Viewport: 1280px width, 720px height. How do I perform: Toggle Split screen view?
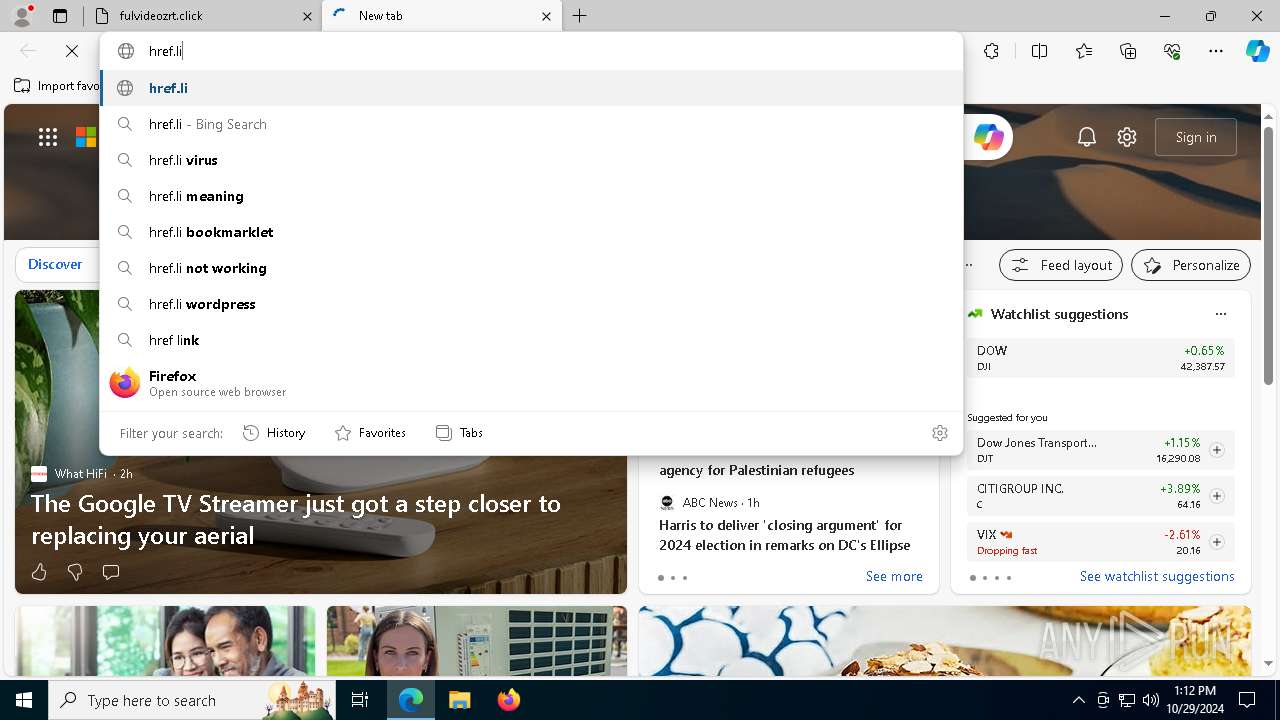pyautogui.click(x=1039, y=51)
